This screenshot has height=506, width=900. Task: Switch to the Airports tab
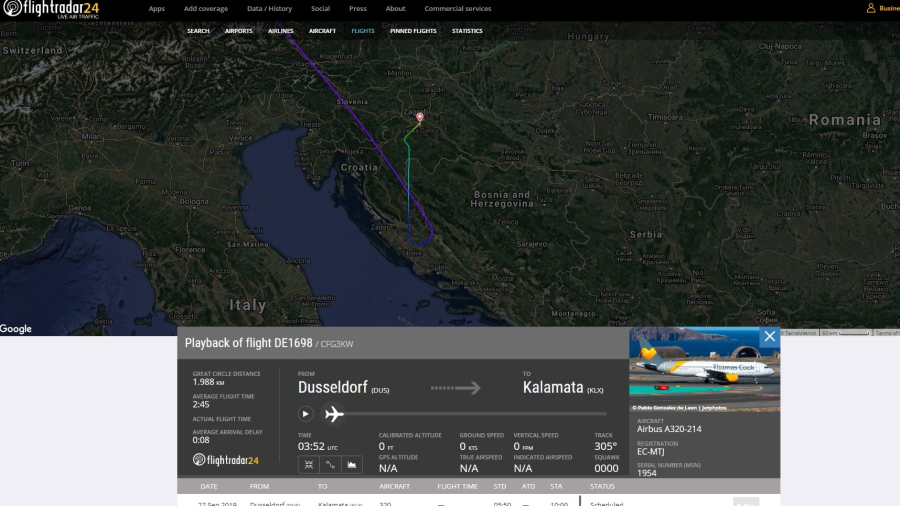point(239,31)
